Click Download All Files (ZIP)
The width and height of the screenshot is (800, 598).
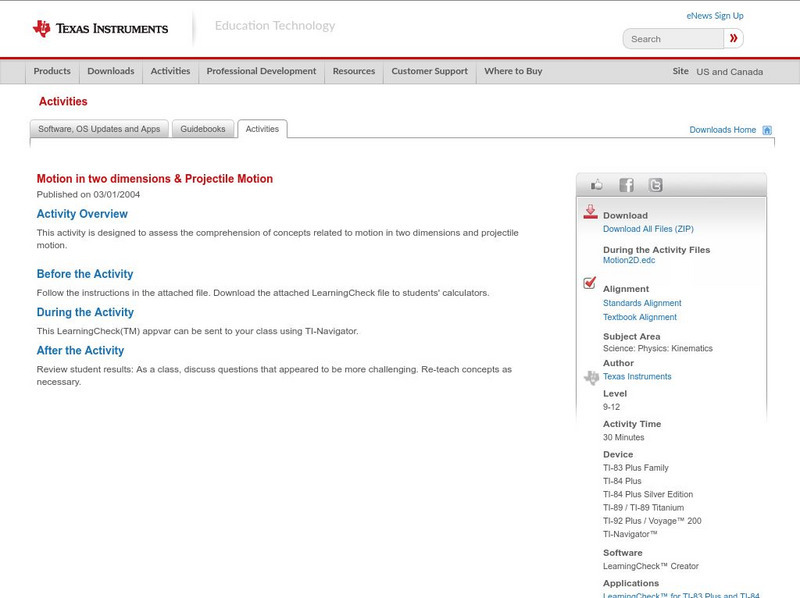point(648,229)
